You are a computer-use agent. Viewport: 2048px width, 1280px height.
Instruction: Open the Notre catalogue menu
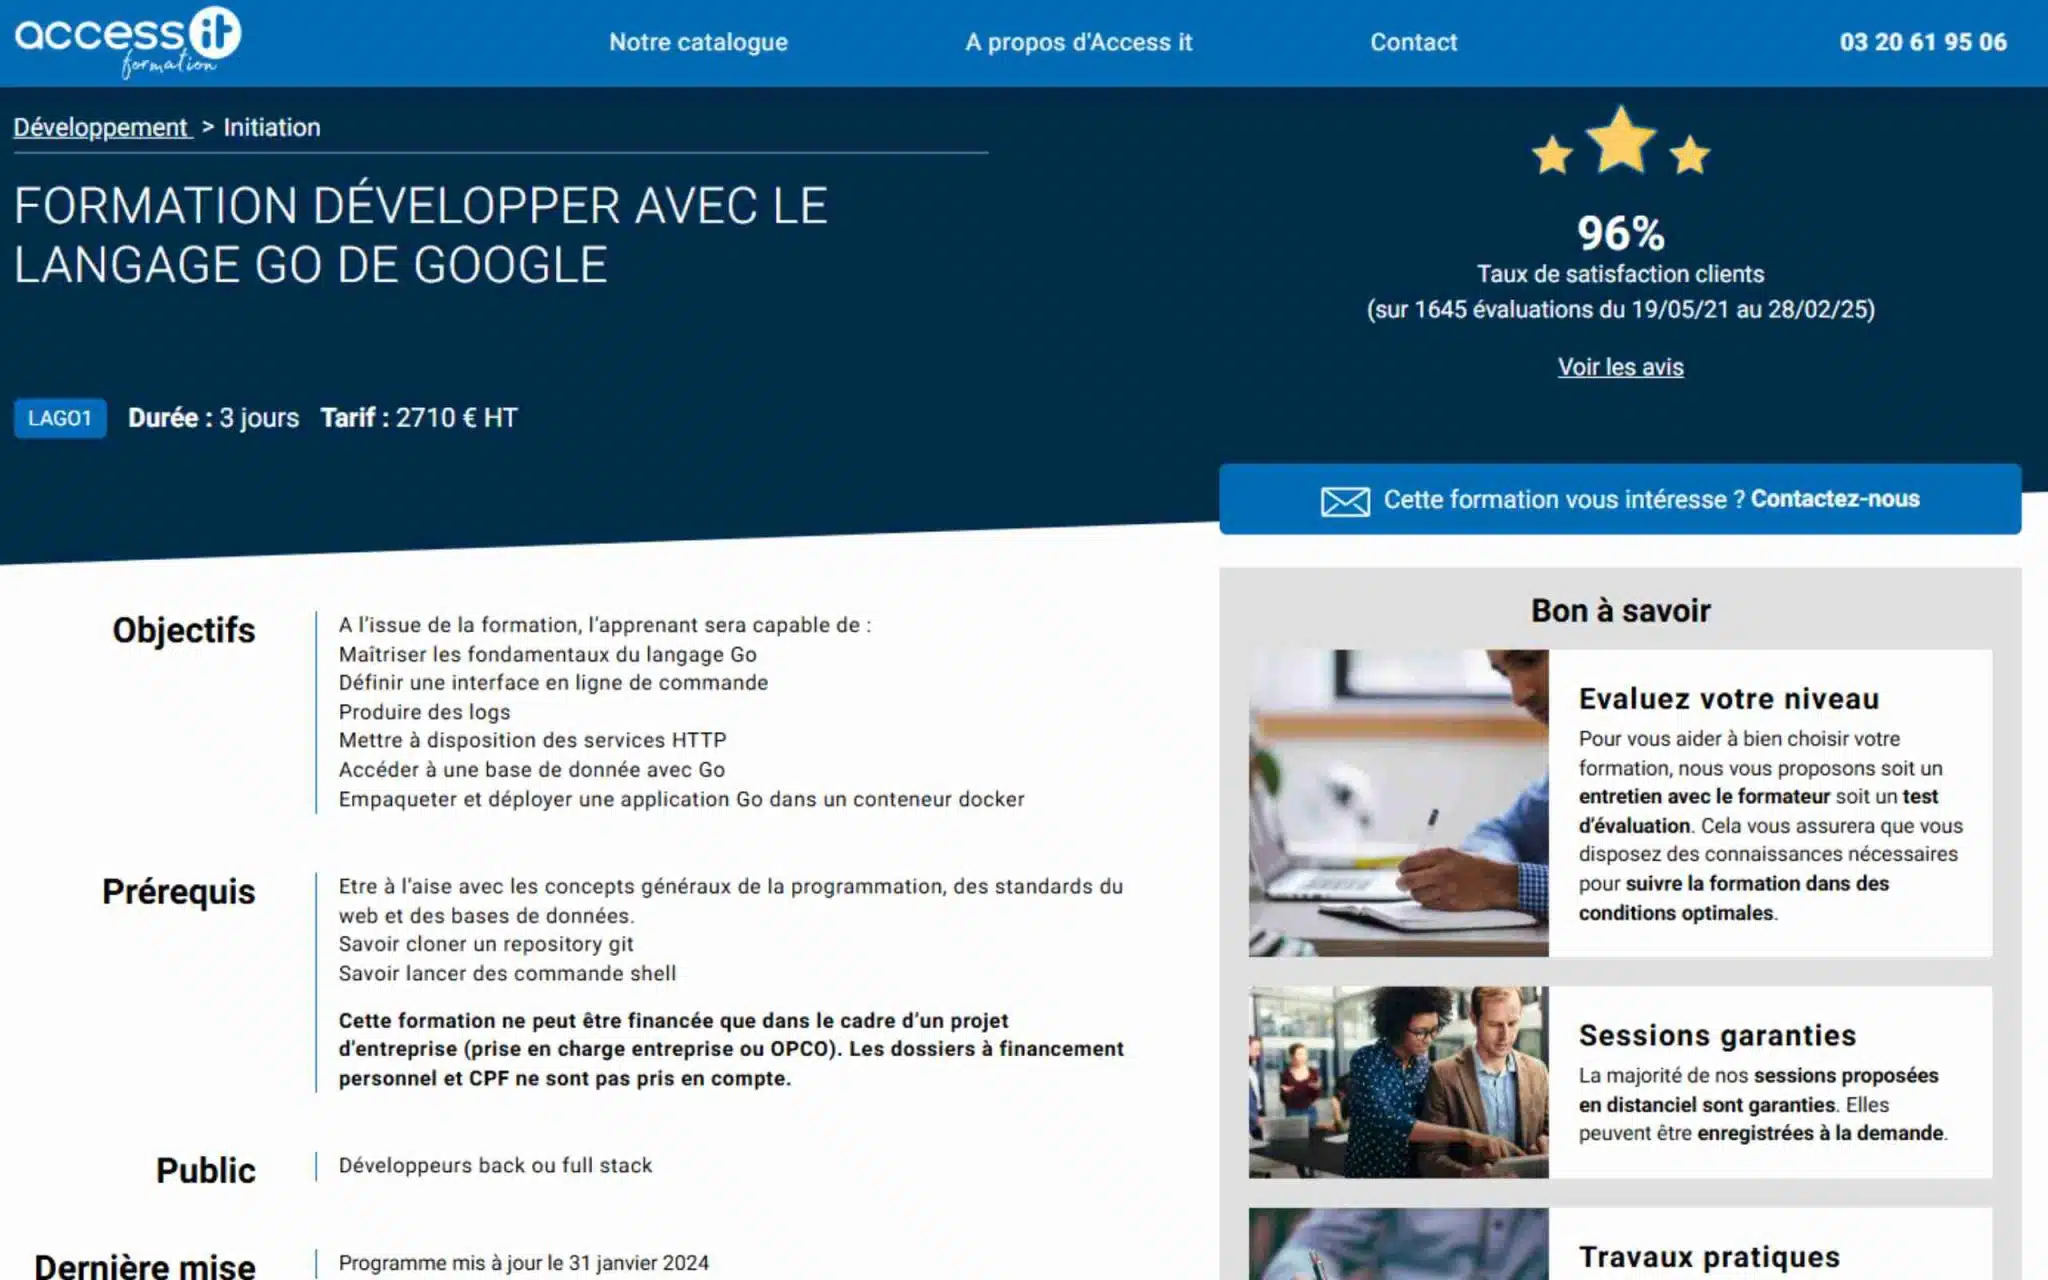[x=698, y=42]
